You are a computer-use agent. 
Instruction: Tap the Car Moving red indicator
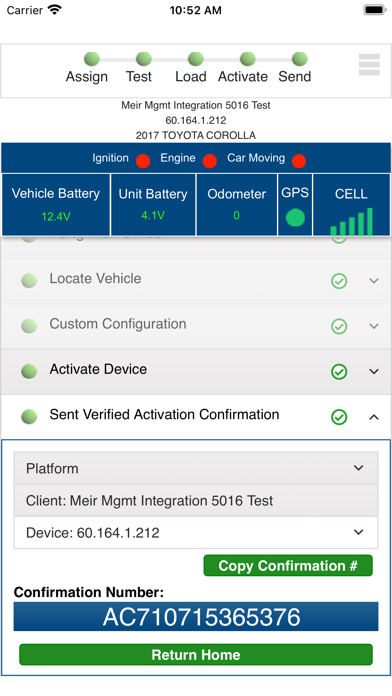(299, 161)
